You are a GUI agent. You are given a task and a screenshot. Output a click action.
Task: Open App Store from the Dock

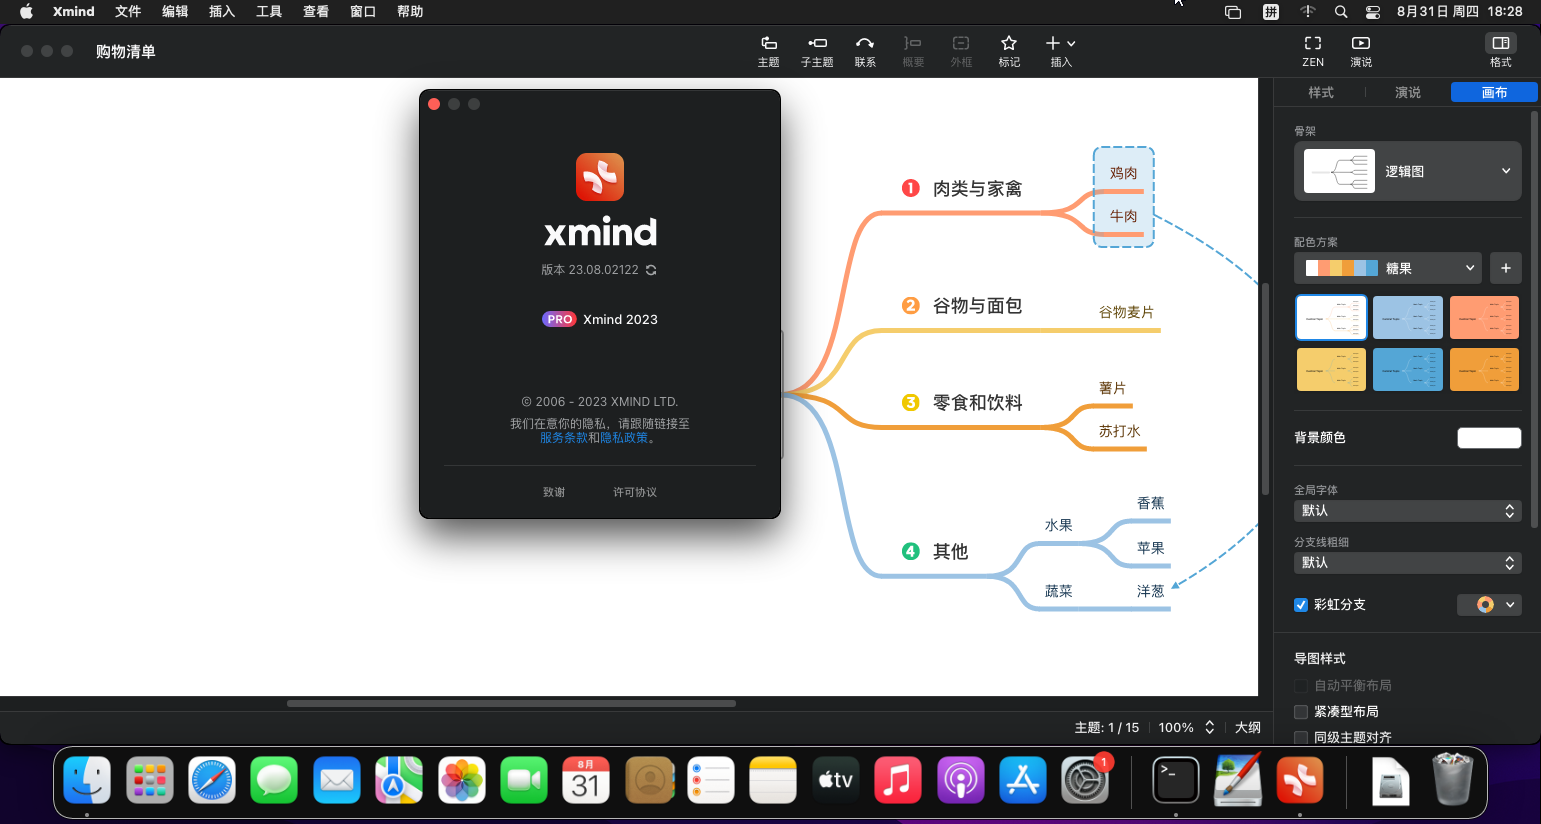click(1022, 780)
